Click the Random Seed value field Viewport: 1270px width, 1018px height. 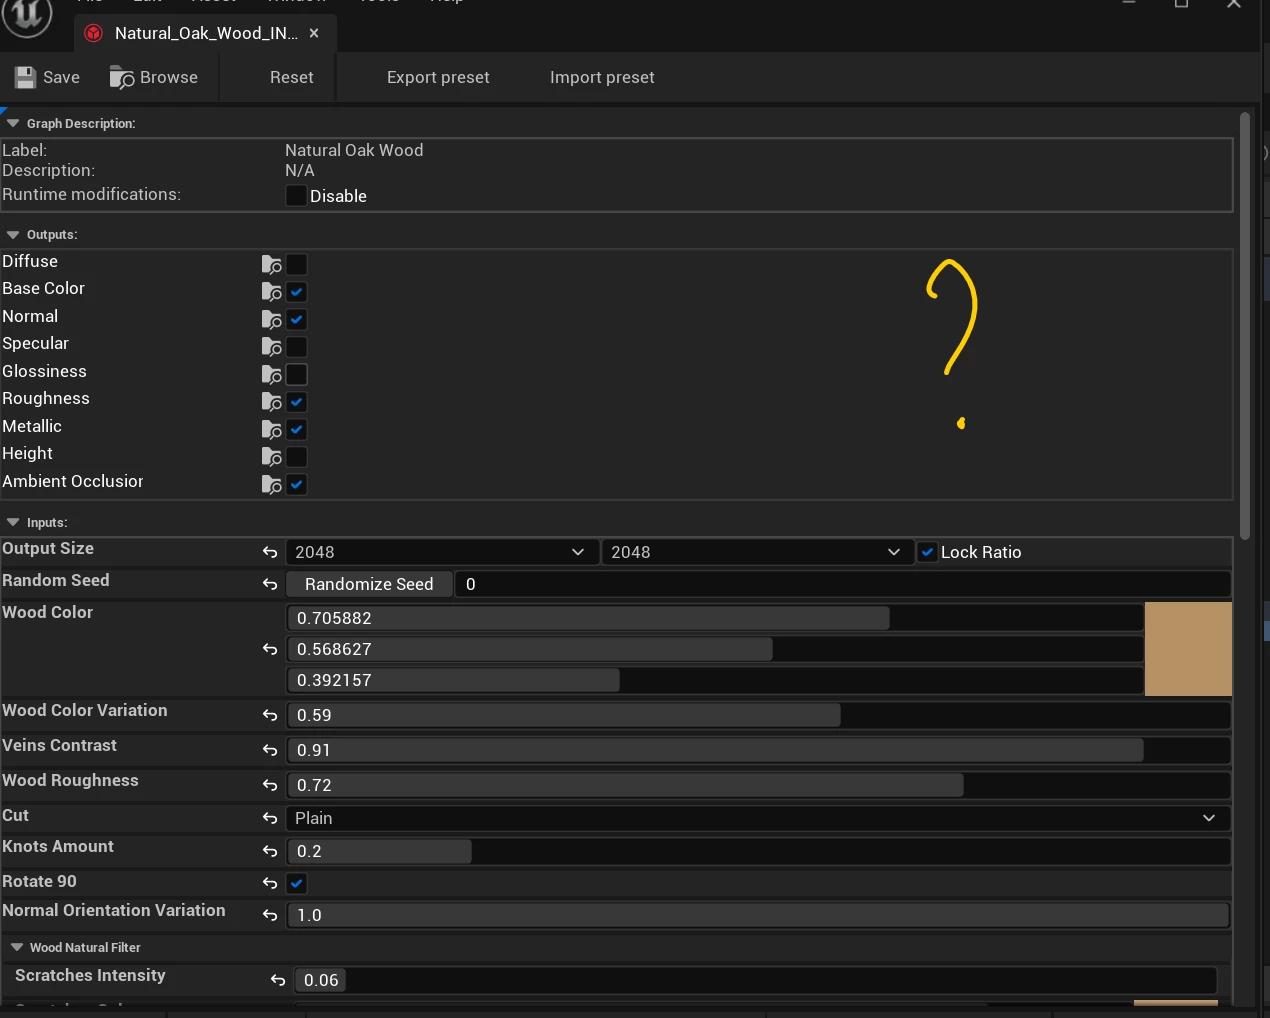point(843,584)
